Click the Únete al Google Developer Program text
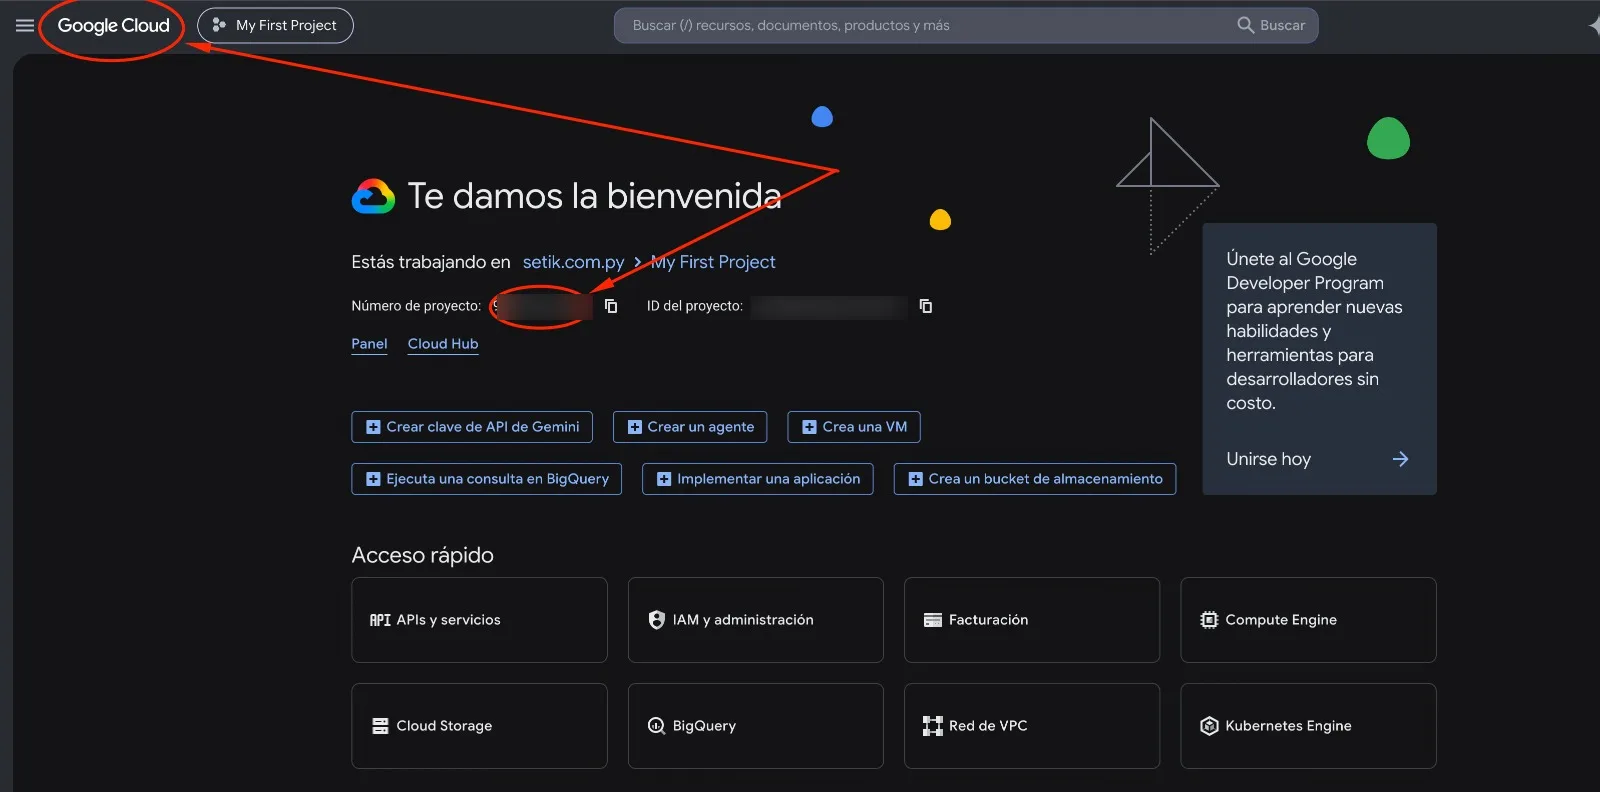 1314,331
